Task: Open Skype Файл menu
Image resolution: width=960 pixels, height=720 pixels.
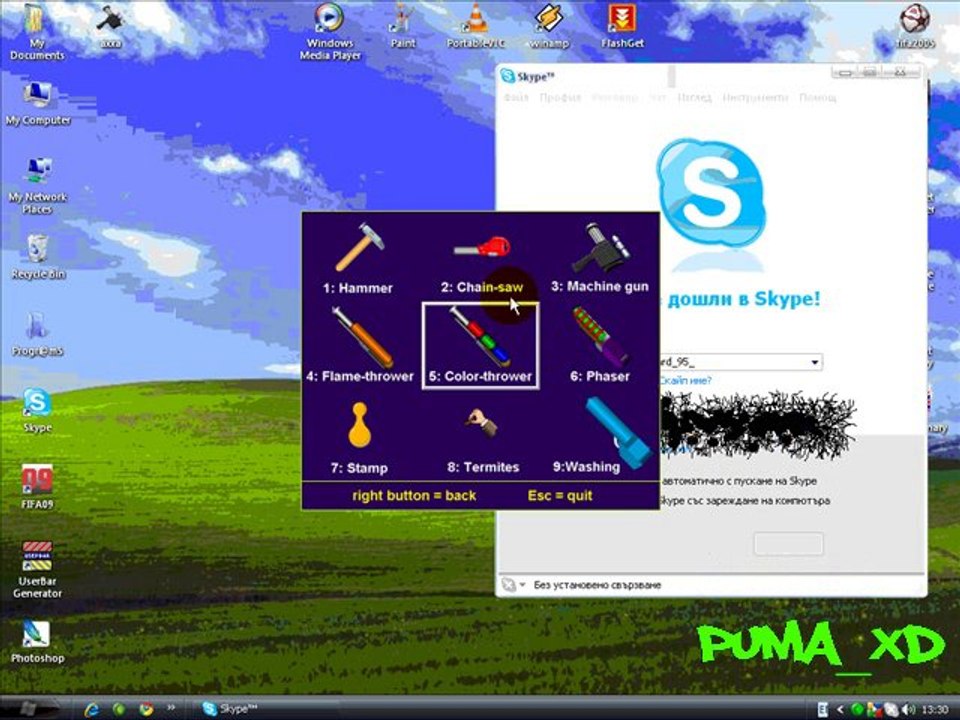Action: [516, 97]
